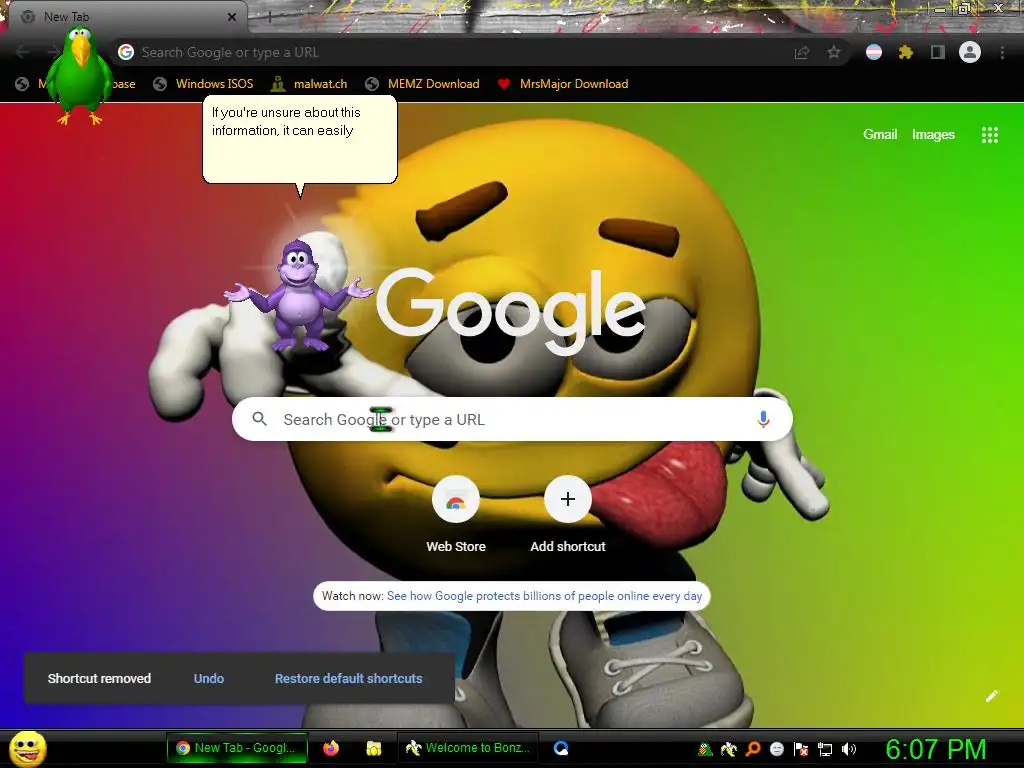Toggle the Chrome side panel
The height and width of the screenshot is (768, 1024).
pos(938,52)
